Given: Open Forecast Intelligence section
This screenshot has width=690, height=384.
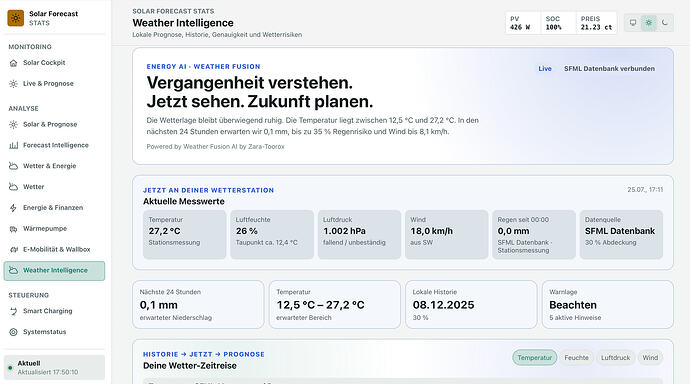Looking at the screenshot, I should (54, 145).
